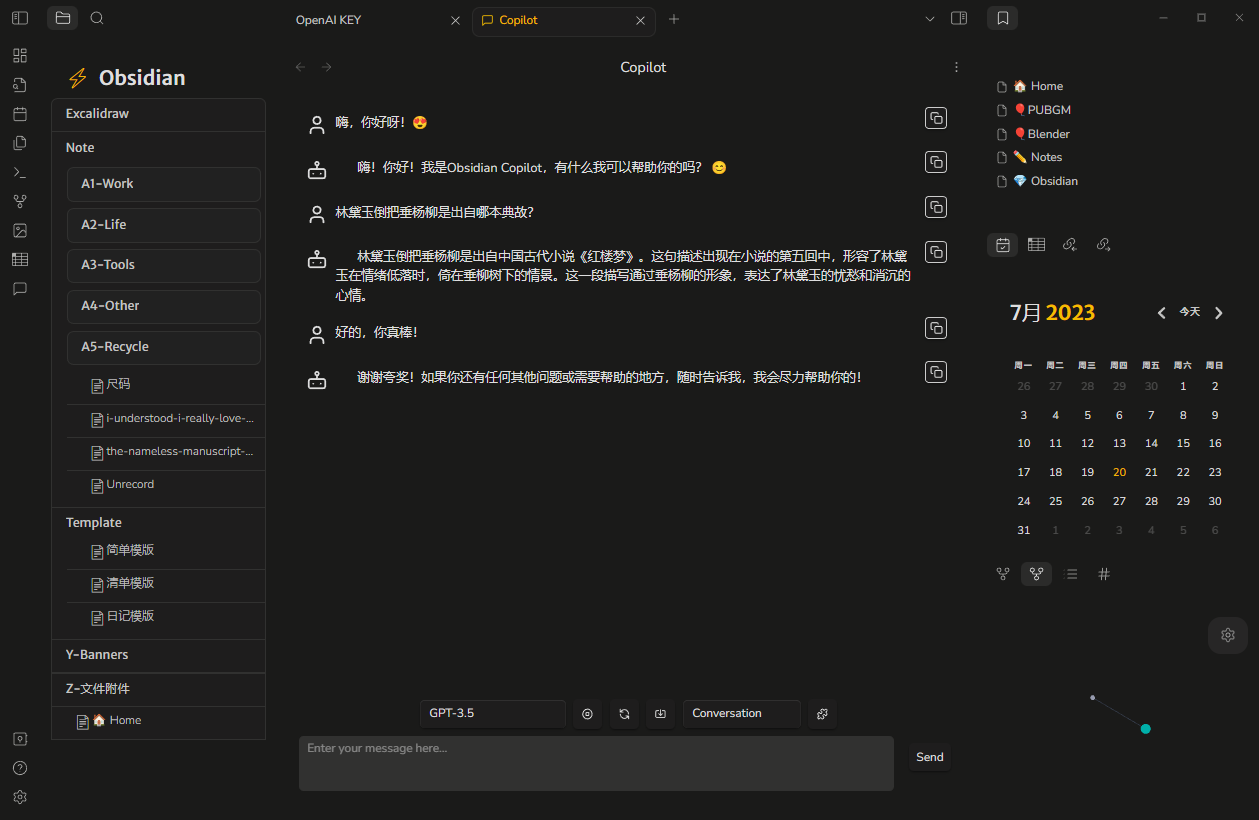Open the GPT-3.5 model dropdown
The width and height of the screenshot is (1259, 820).
[492, 712]
